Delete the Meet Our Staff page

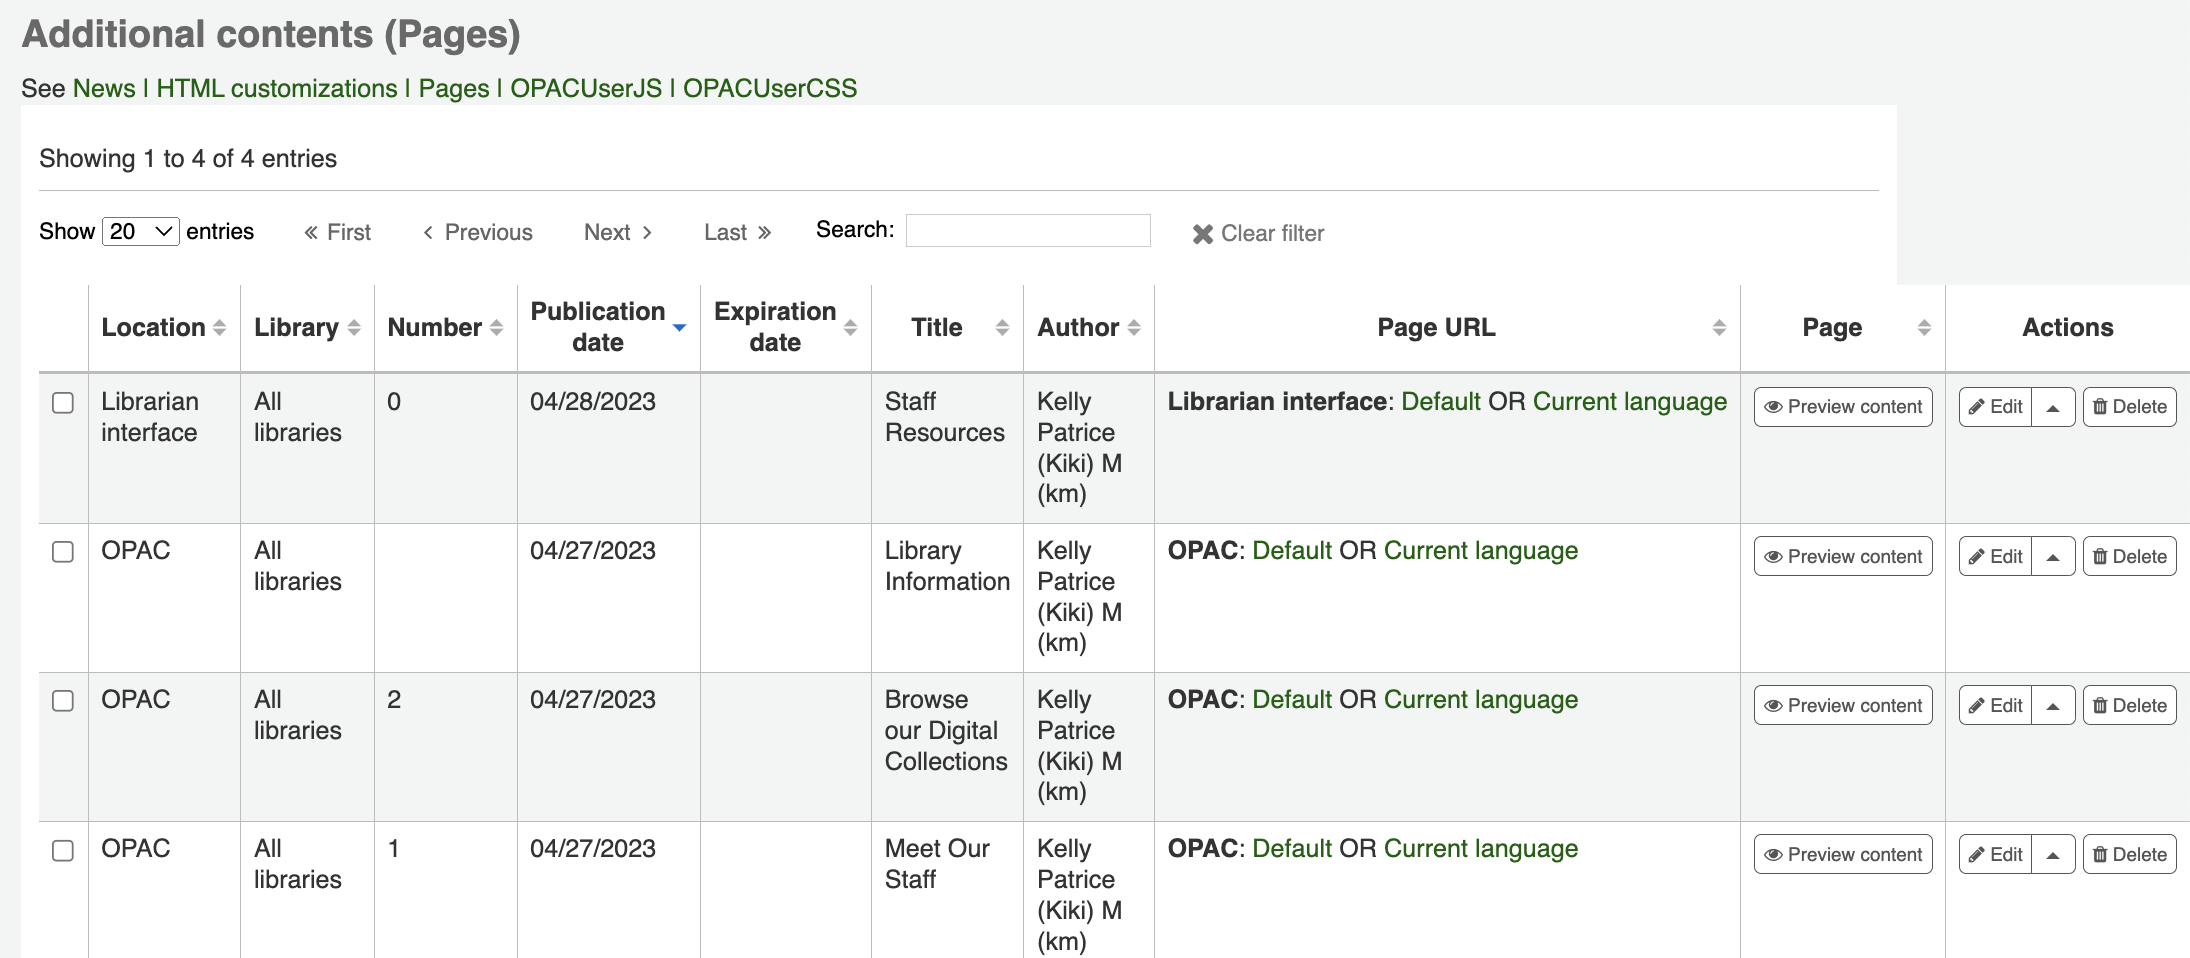[2129, 855]
